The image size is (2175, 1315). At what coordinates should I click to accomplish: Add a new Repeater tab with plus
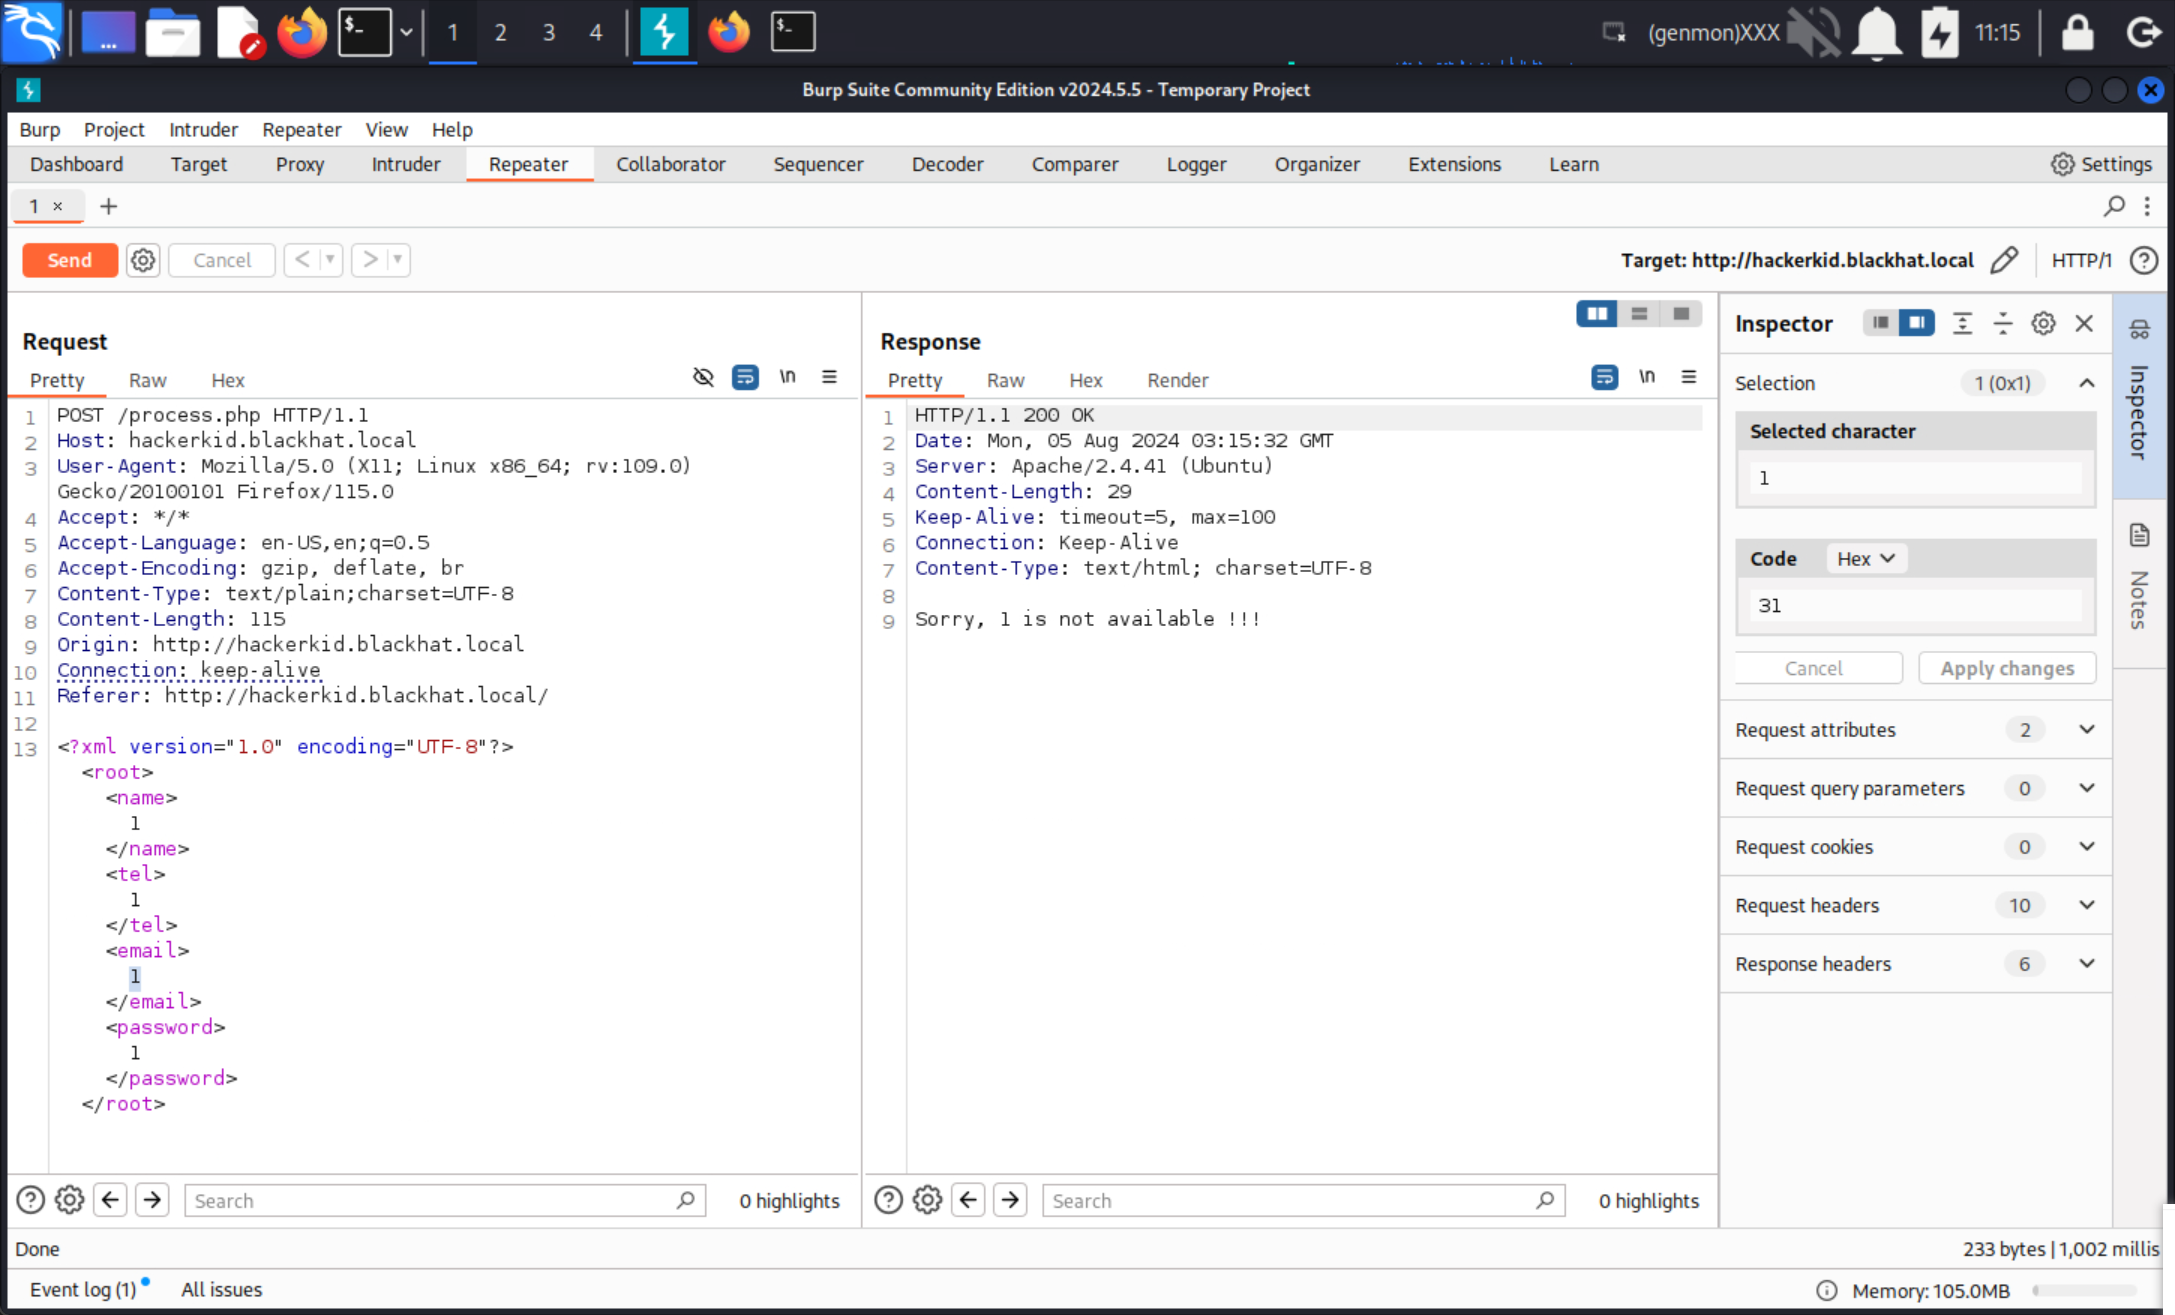pyautogui.click(x=108, y=206)
